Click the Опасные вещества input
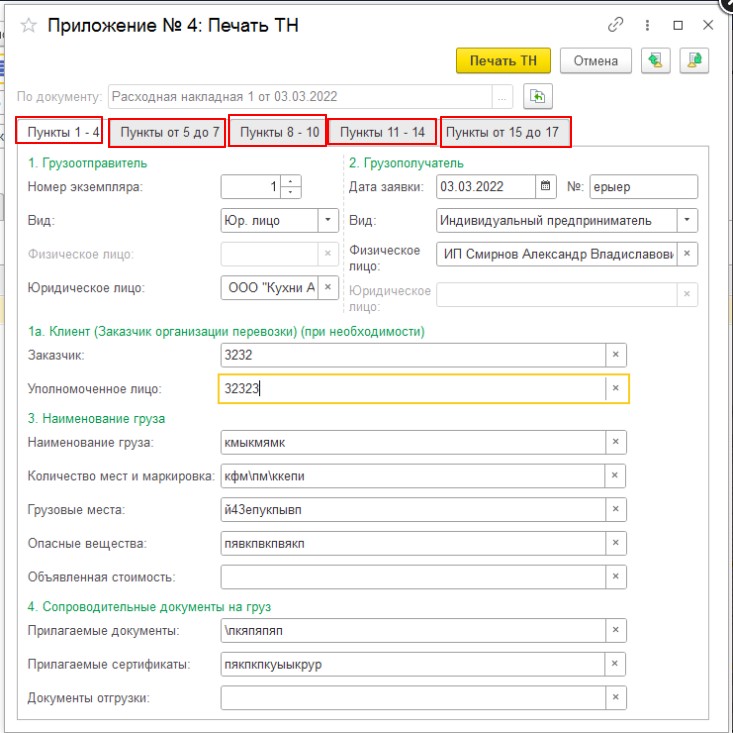This screenshot has width=733, height=733. point(413,543)
